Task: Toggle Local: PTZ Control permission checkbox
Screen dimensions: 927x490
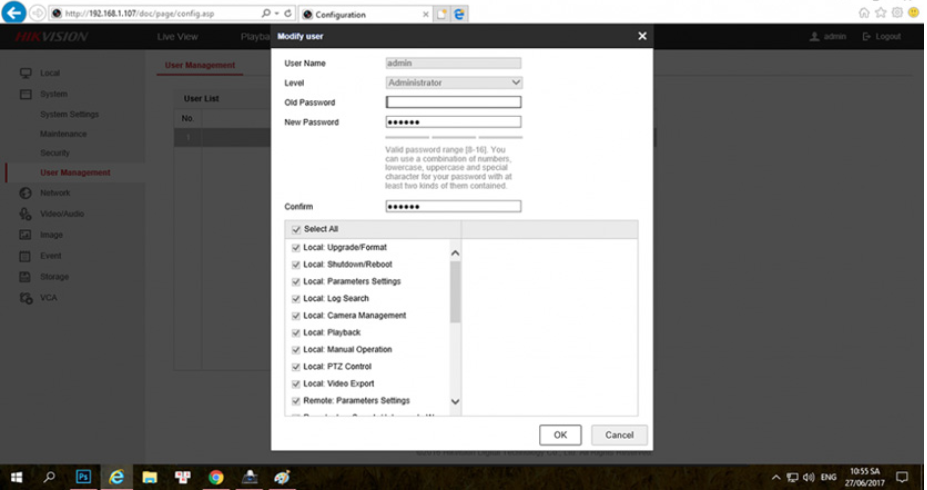Action: click(296, 367)
